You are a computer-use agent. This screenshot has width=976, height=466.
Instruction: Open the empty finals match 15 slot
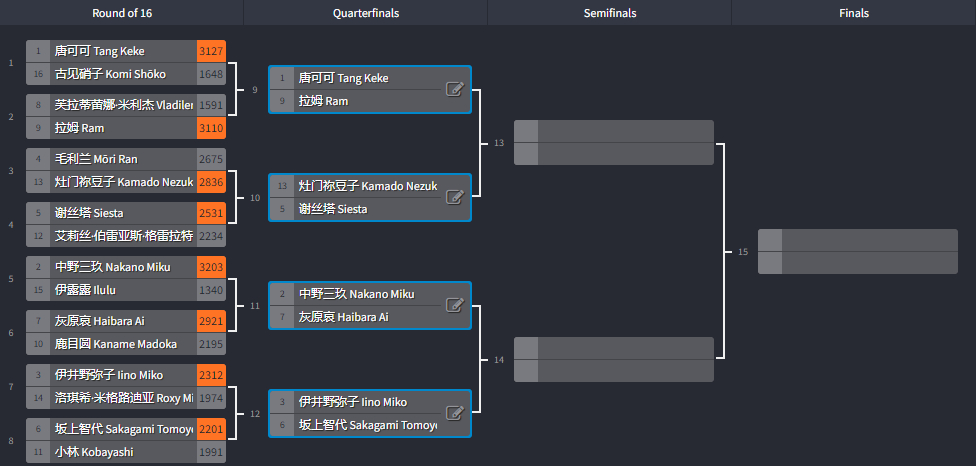click(x=858, y=251)
